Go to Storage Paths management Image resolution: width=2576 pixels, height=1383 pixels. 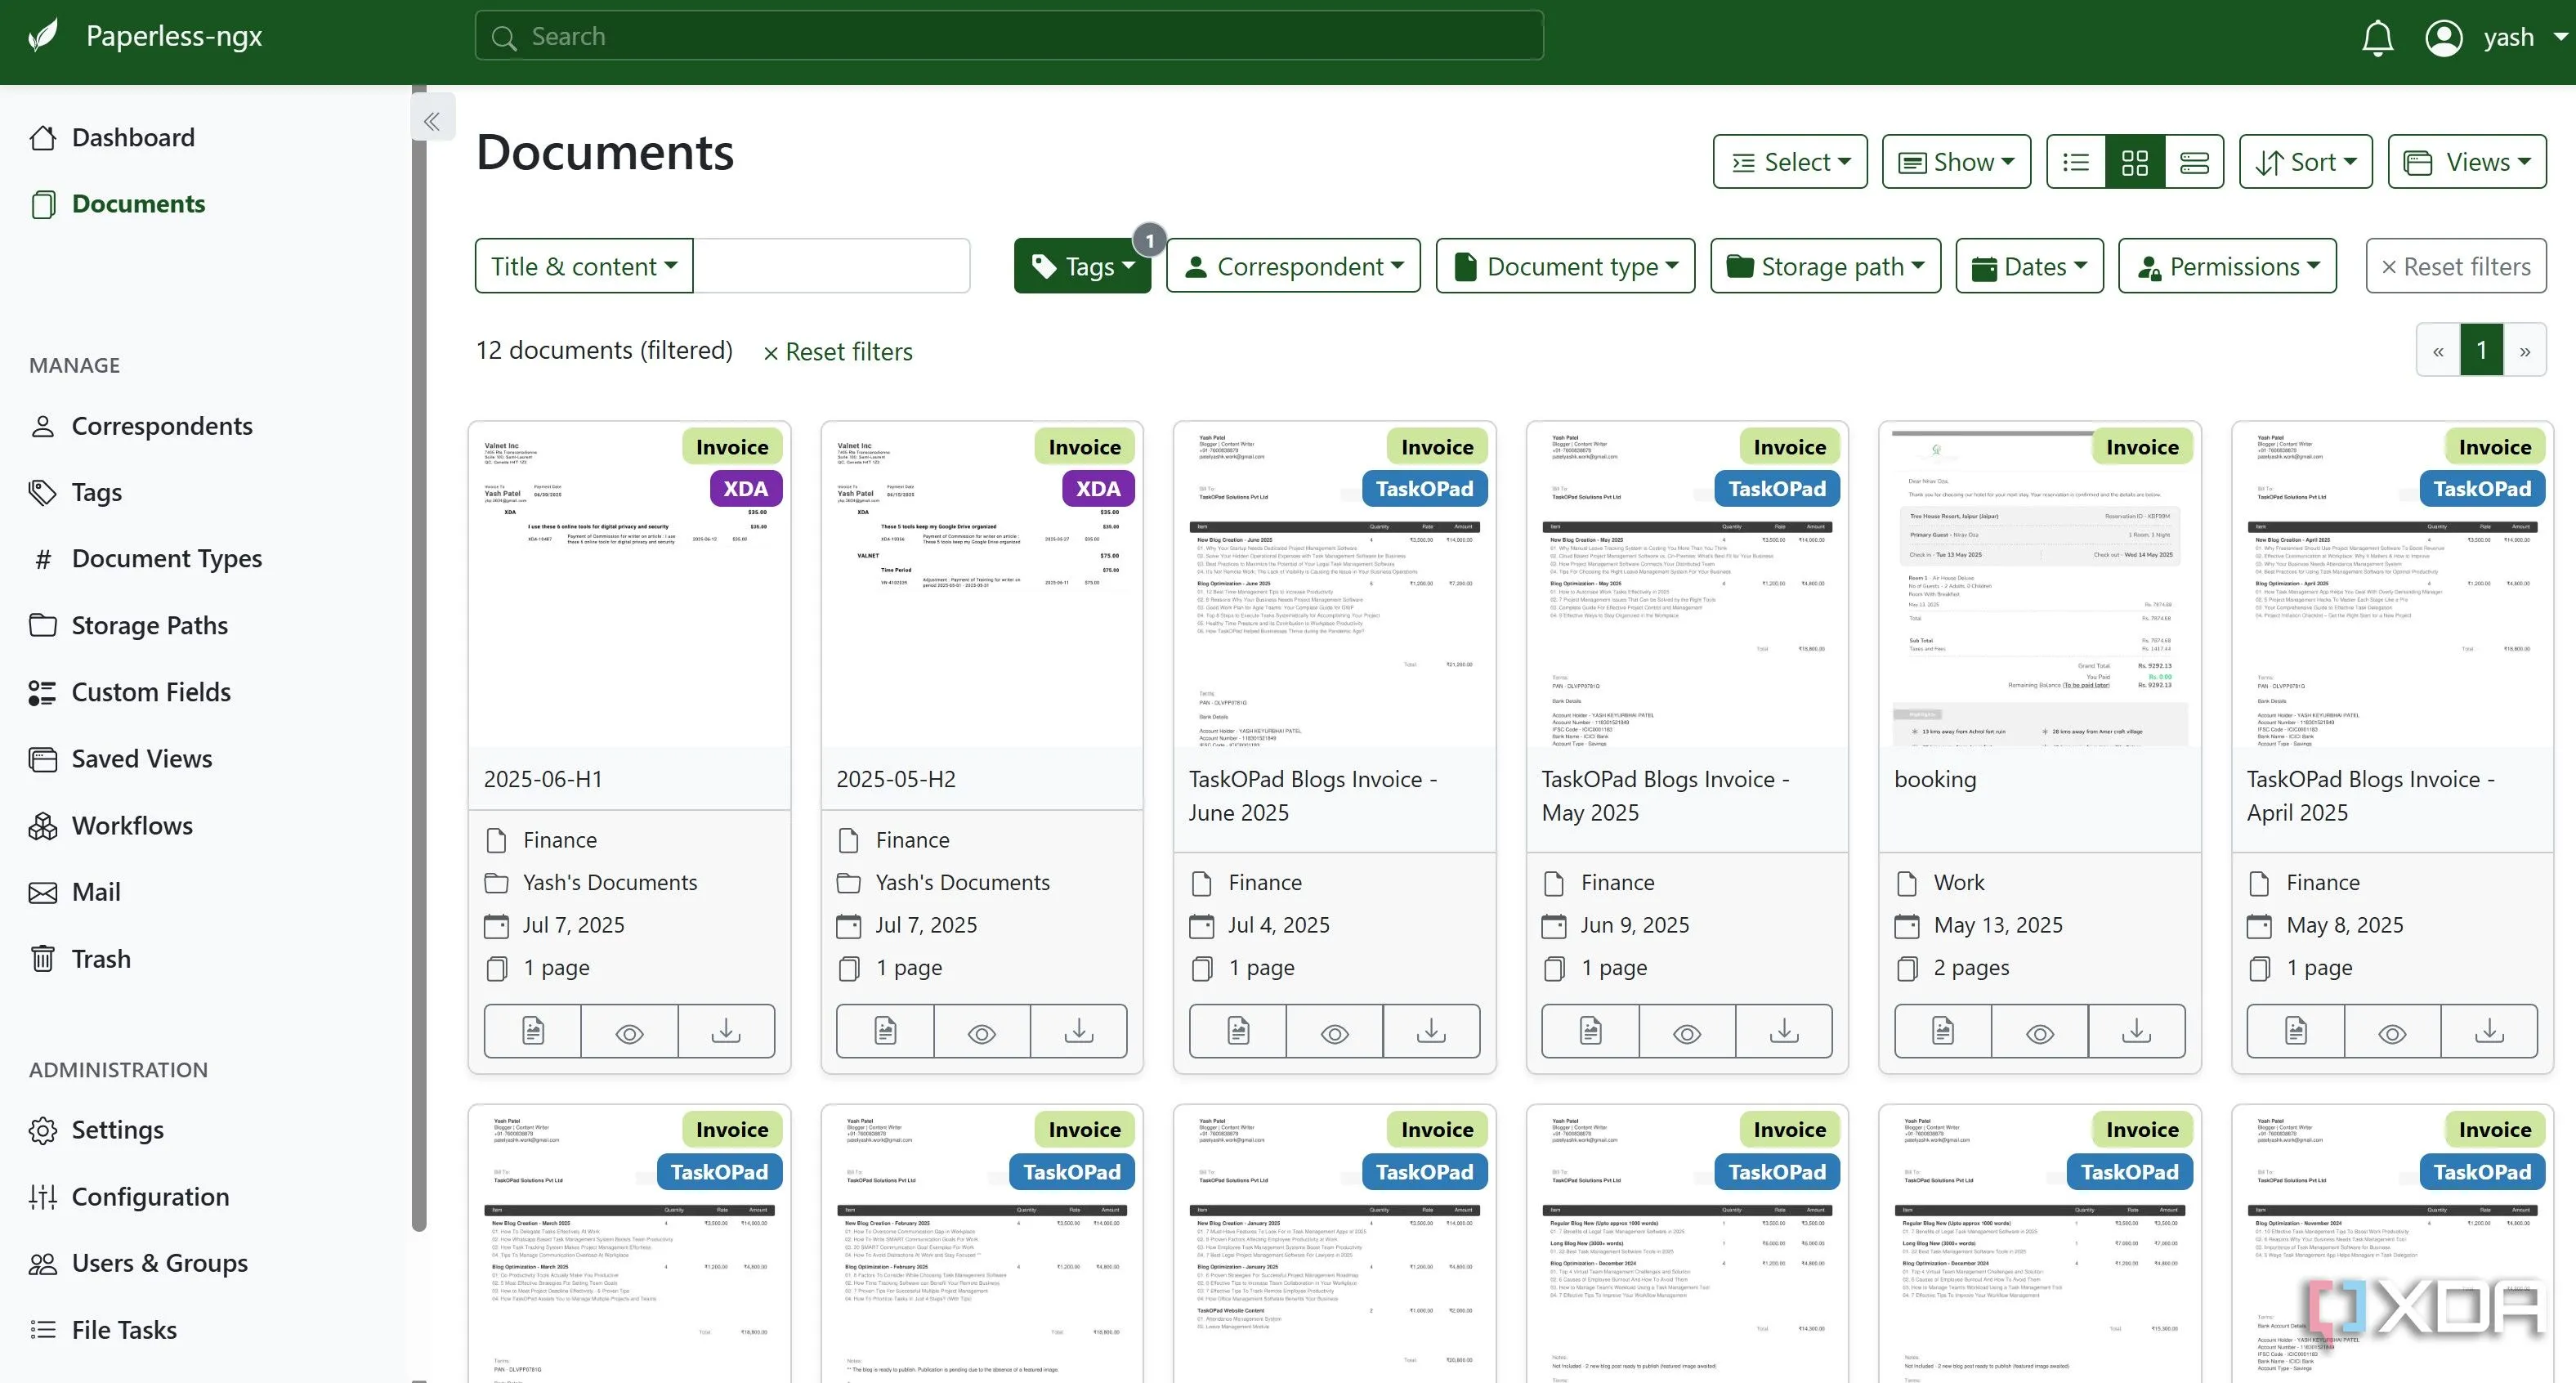pos(150,624)
